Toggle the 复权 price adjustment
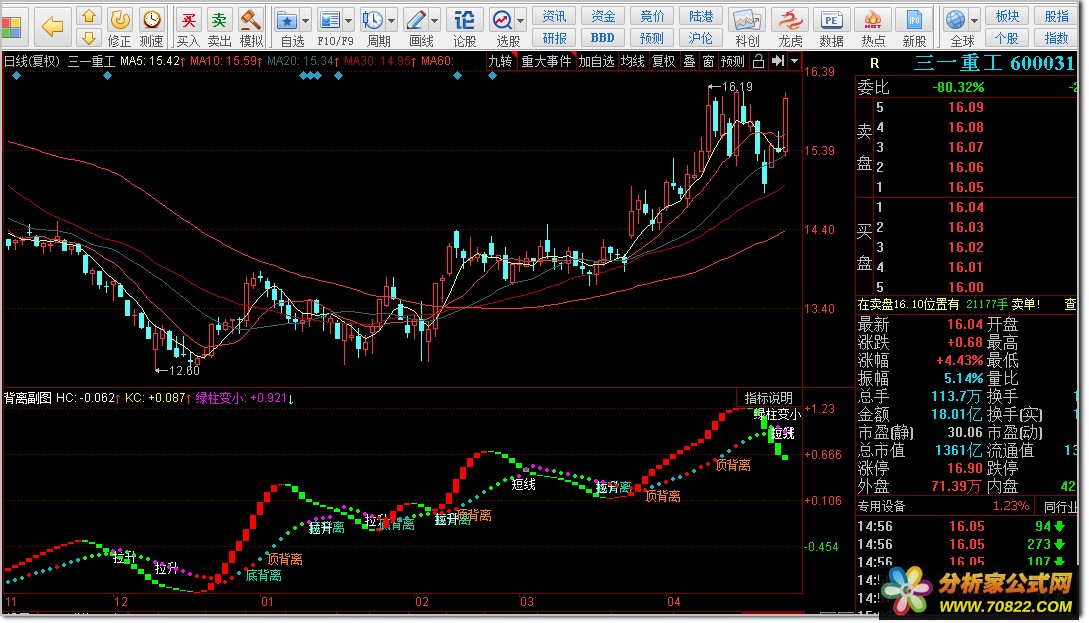Image resolution: width=1089 pixels, height=623 pixels. tap(663, 61)
